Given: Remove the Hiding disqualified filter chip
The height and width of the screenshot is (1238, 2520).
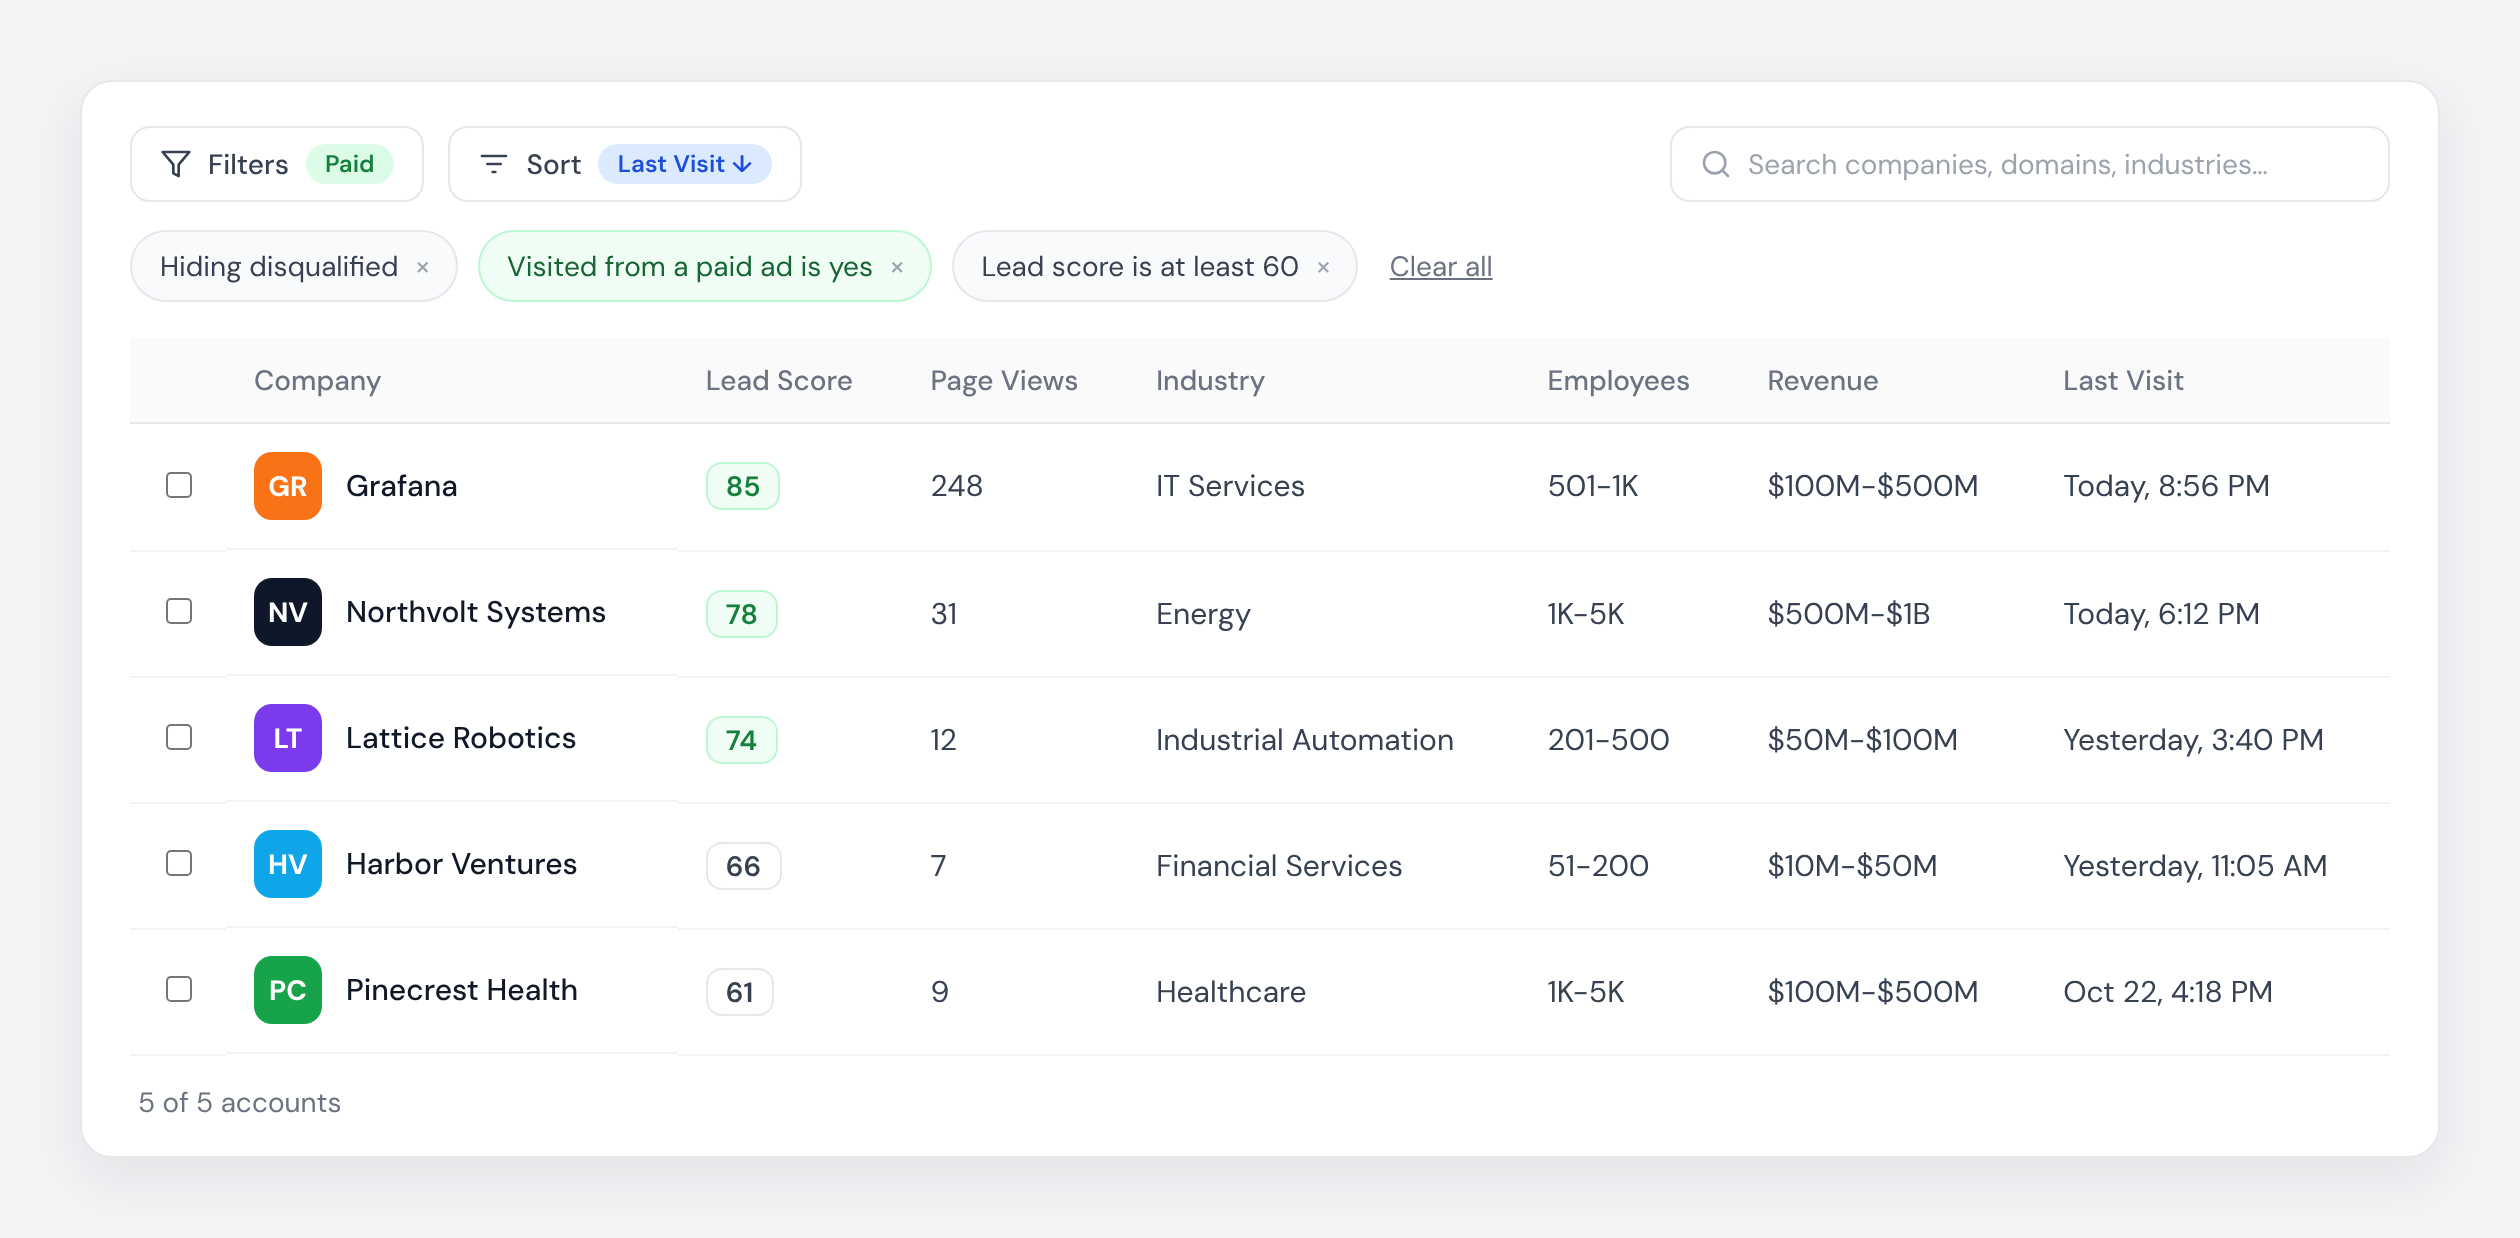Looking at the screenshot, I should pos(423,267).
